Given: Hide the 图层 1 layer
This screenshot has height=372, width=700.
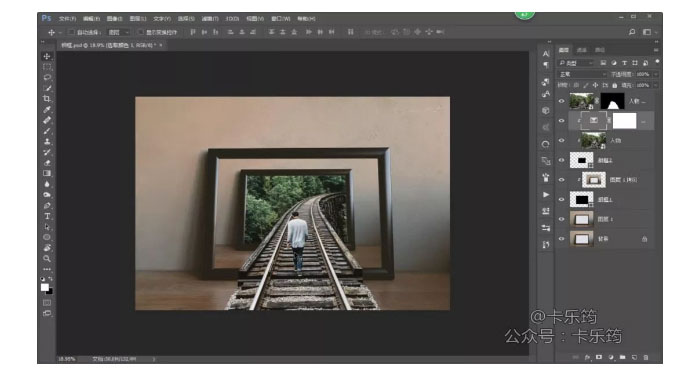Looking at the screenshot, I should coord(562,219).
